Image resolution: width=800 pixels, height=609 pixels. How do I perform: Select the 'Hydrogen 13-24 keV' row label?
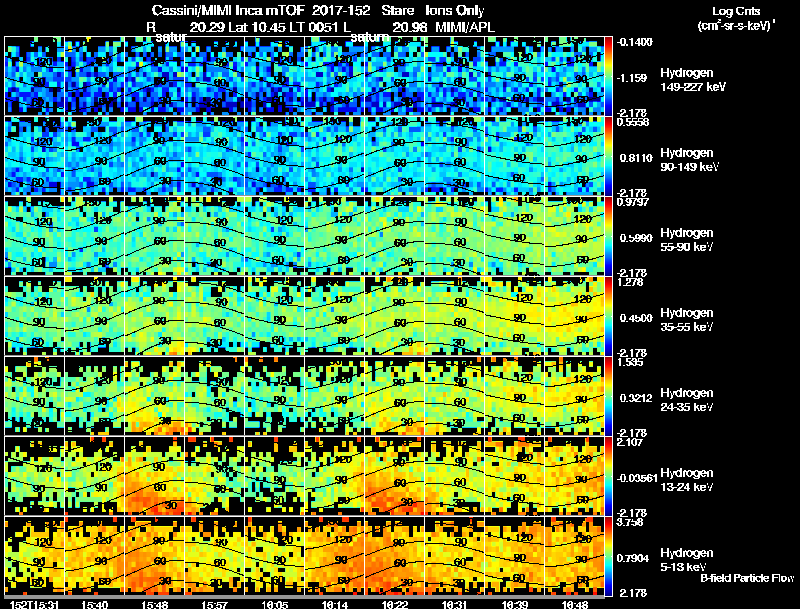tap(686, 480)
